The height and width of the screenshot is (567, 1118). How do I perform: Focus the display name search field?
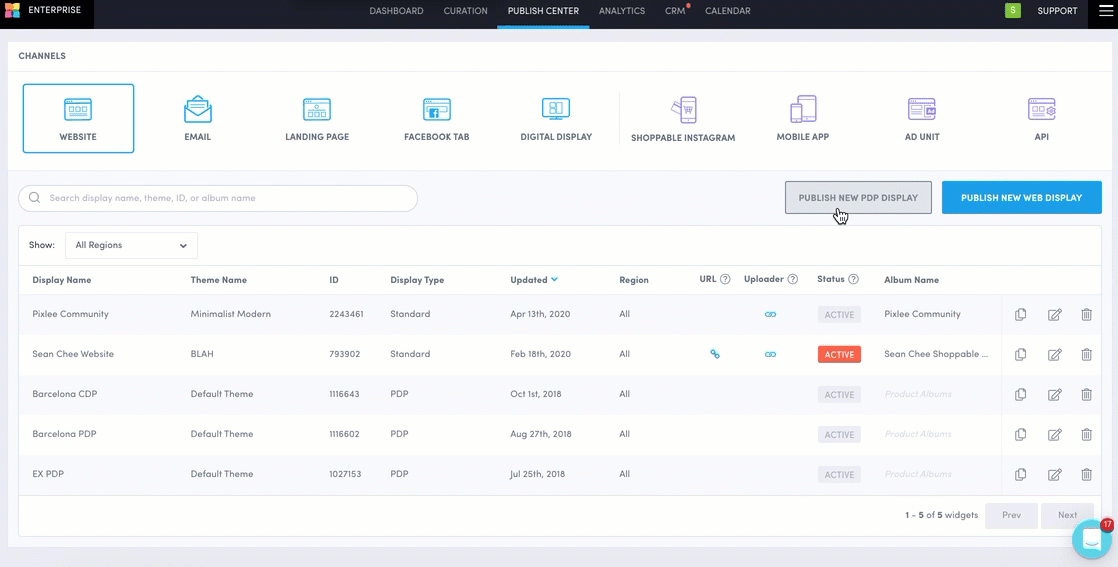(218, 198)
